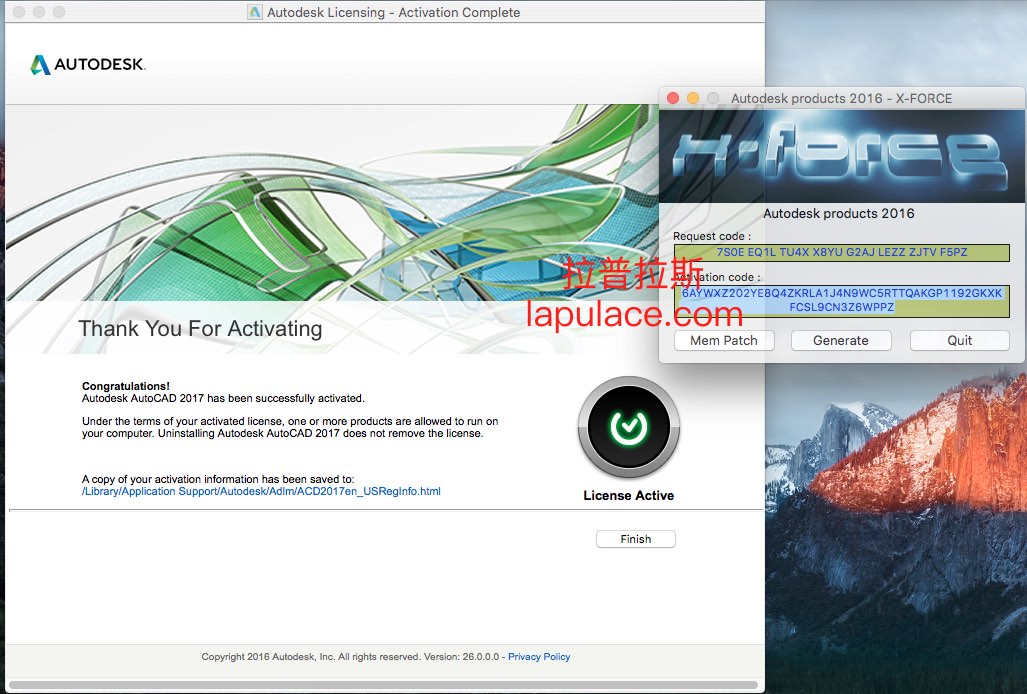Click the Autodesk logo in the header
The height and width of the screenshot is (694, 1027).
[88, 65]
